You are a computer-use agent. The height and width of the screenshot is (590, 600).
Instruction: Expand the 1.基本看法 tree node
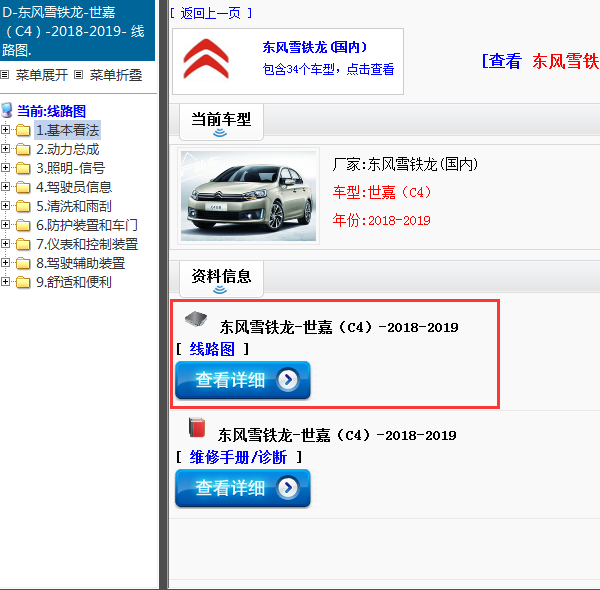pyautogui.click(x=5, y=130)
